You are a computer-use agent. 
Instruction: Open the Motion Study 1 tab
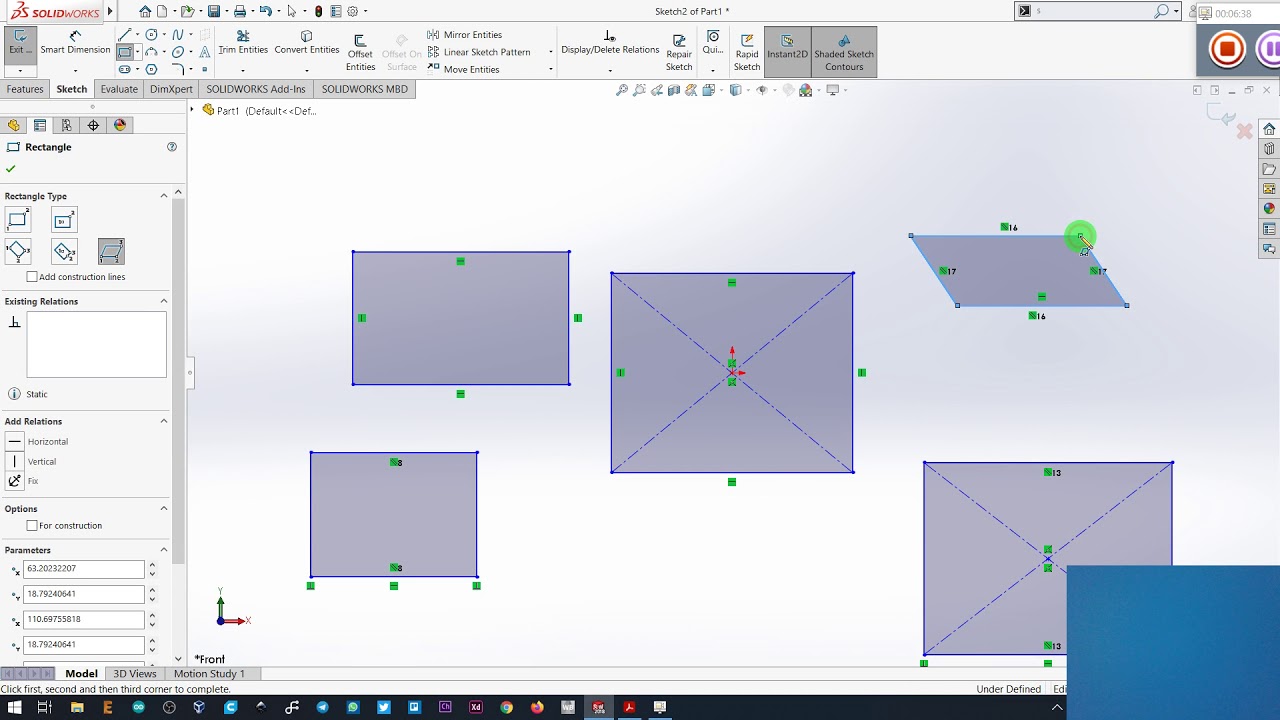click(x=209, y=674)
